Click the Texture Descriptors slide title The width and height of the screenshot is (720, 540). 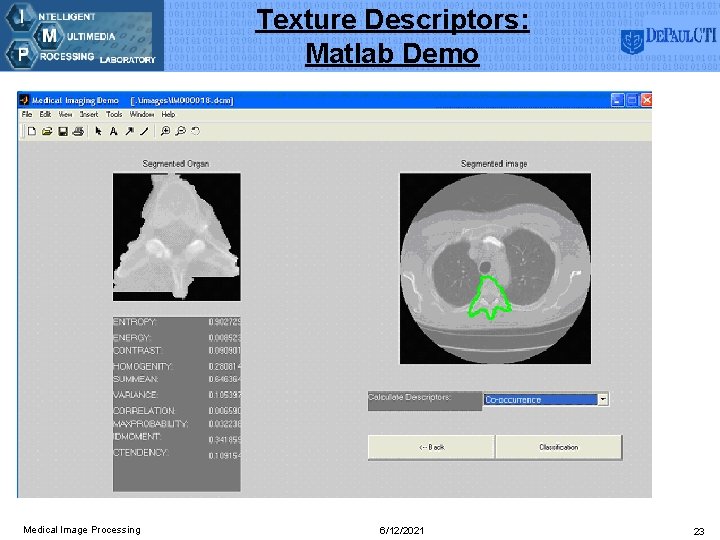[392, 37]
